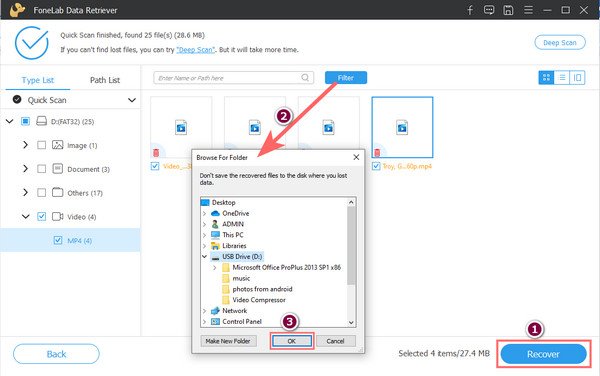Screen dimensions: 600x376
Task: Select Libraries icon in folder tree
Action: 215,246
